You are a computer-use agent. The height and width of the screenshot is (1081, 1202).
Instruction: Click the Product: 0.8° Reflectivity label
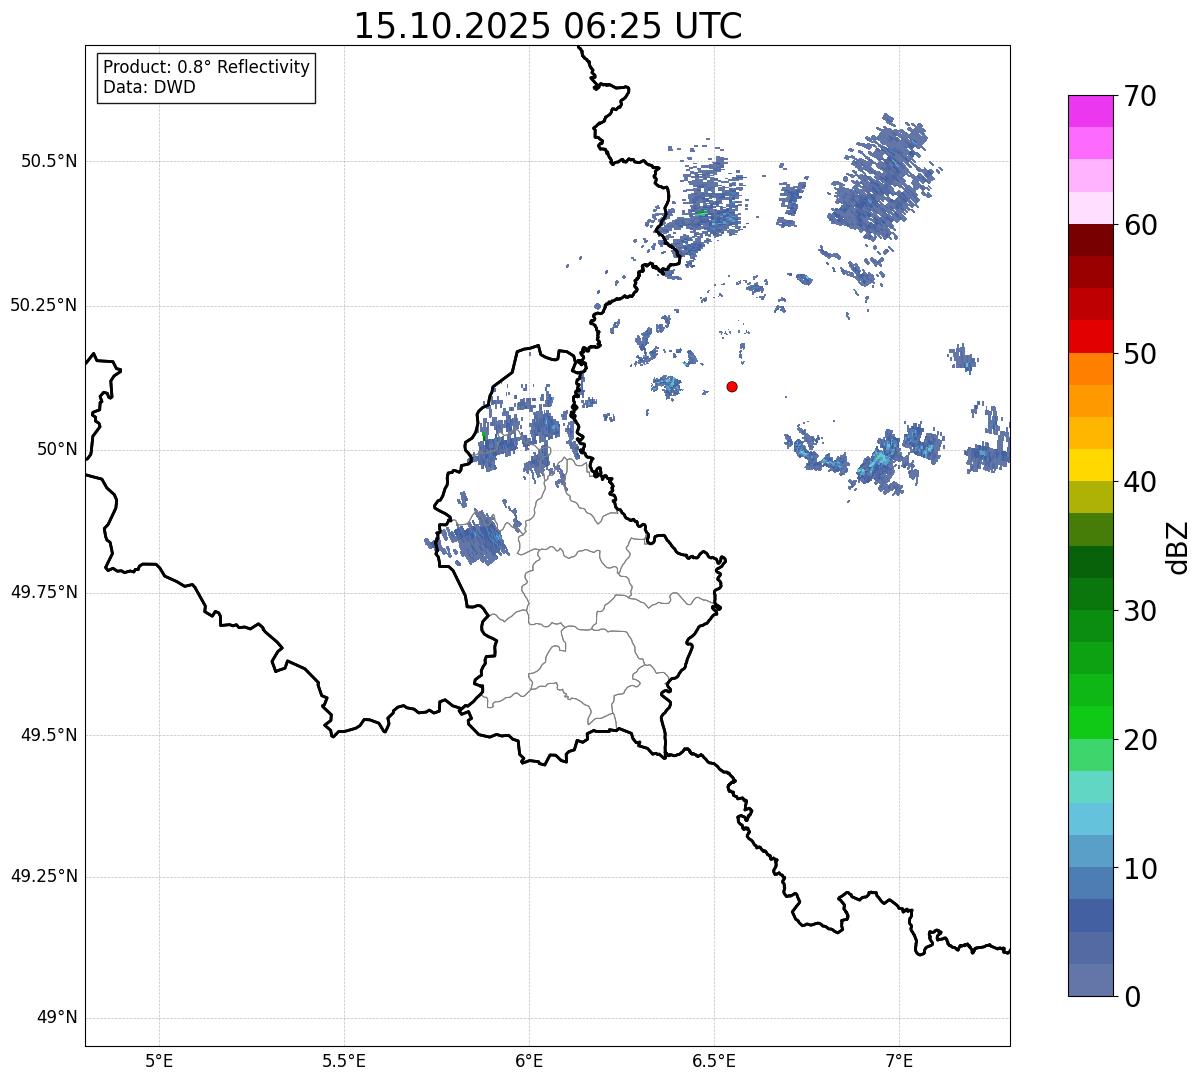(x=207, y=67)
